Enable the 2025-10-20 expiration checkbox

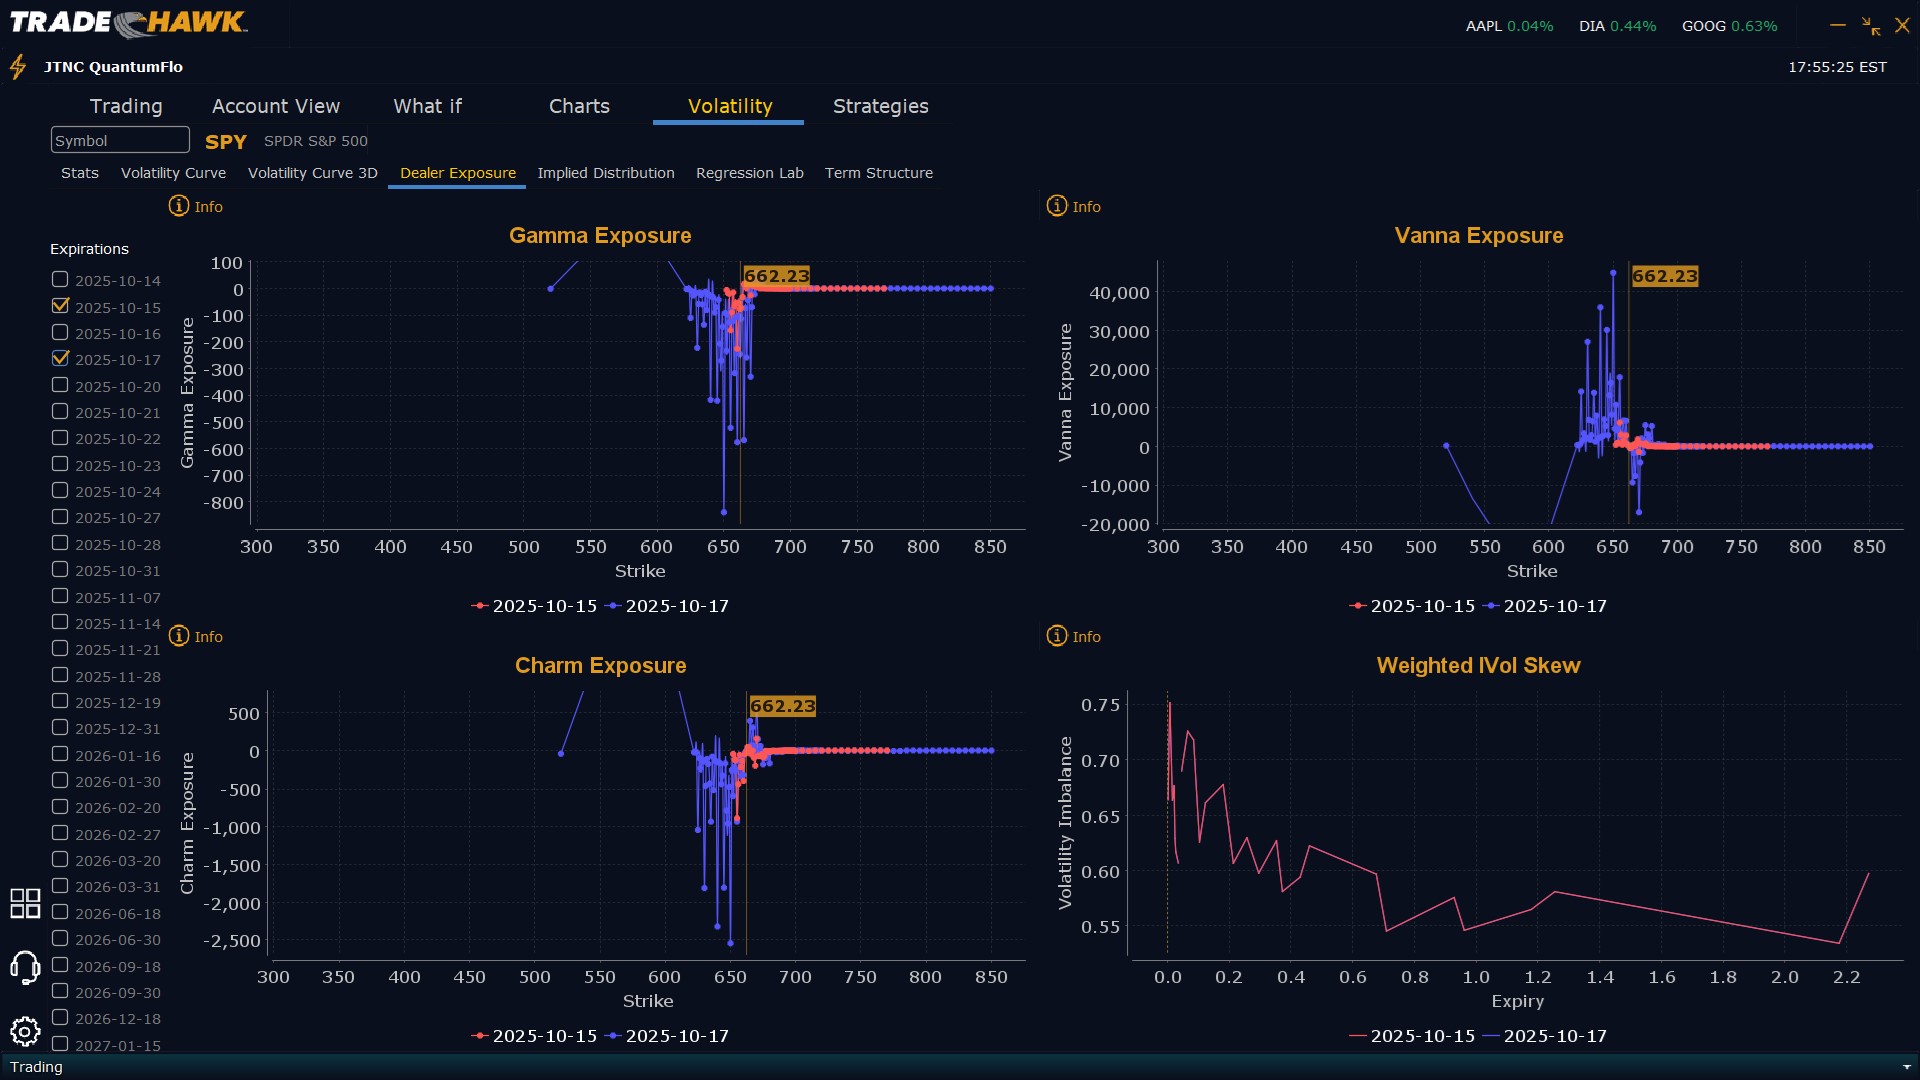click(x=60, y=385)
